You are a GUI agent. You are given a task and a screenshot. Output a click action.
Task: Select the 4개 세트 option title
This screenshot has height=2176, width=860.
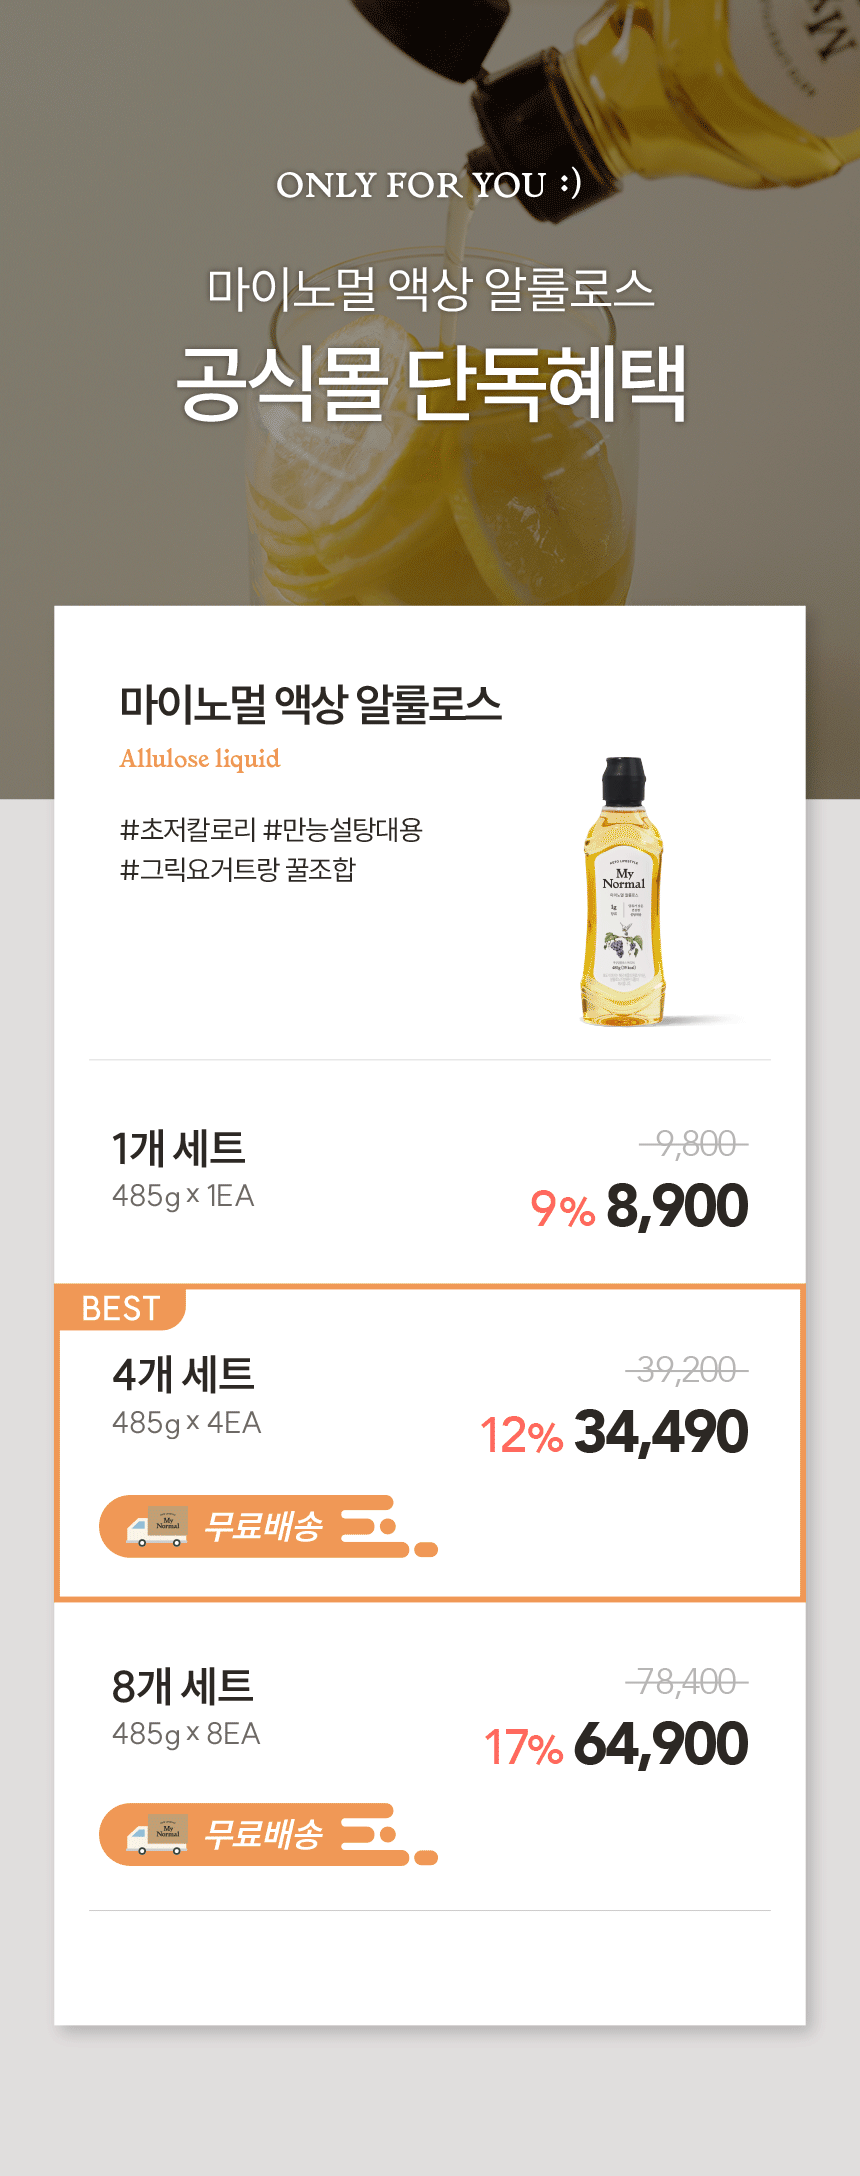183,1374
